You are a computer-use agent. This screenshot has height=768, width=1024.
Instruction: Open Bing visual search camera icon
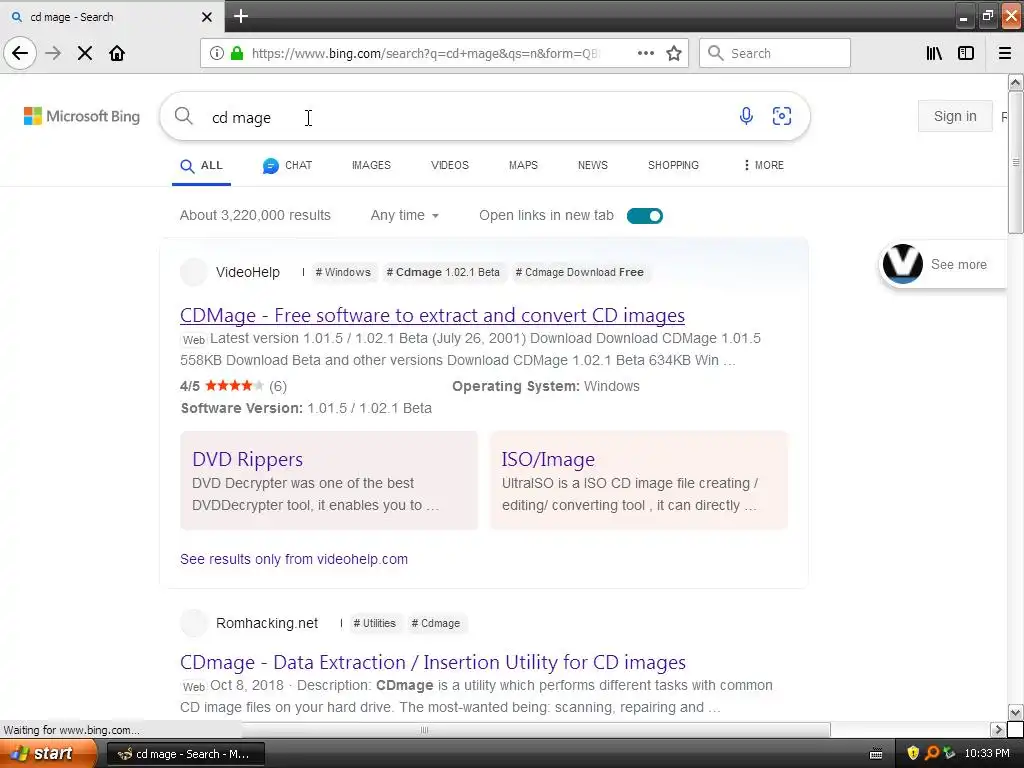point(782,116)
